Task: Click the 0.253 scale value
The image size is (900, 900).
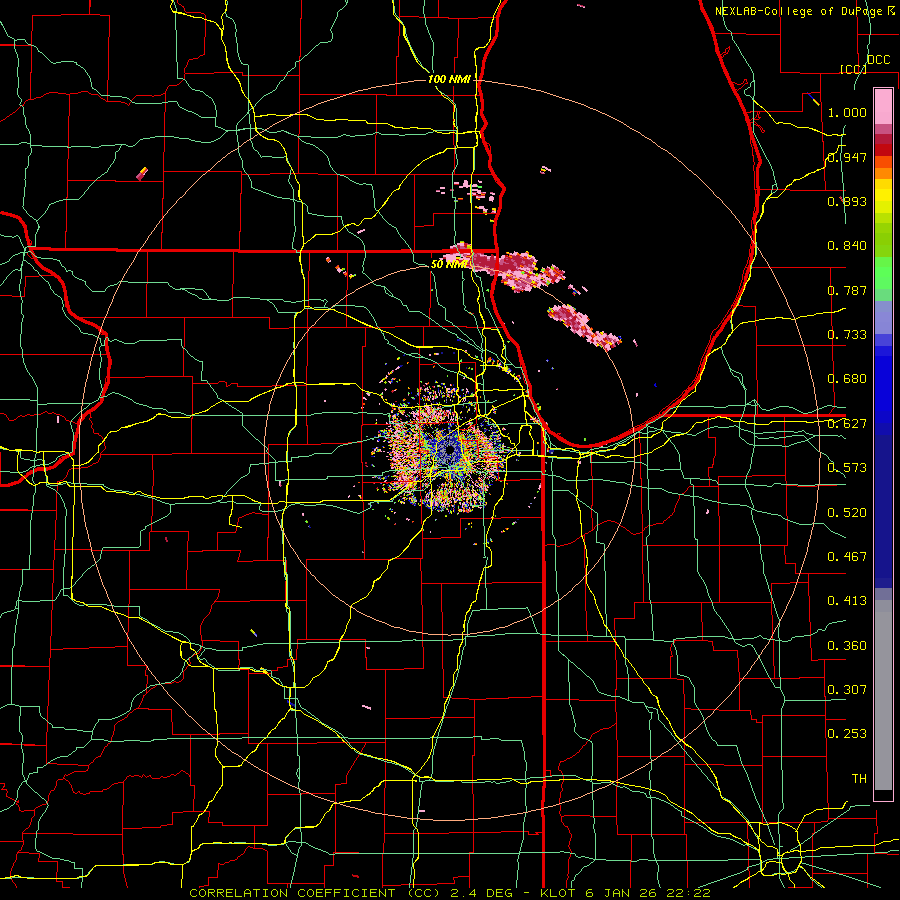Action: 847,734
